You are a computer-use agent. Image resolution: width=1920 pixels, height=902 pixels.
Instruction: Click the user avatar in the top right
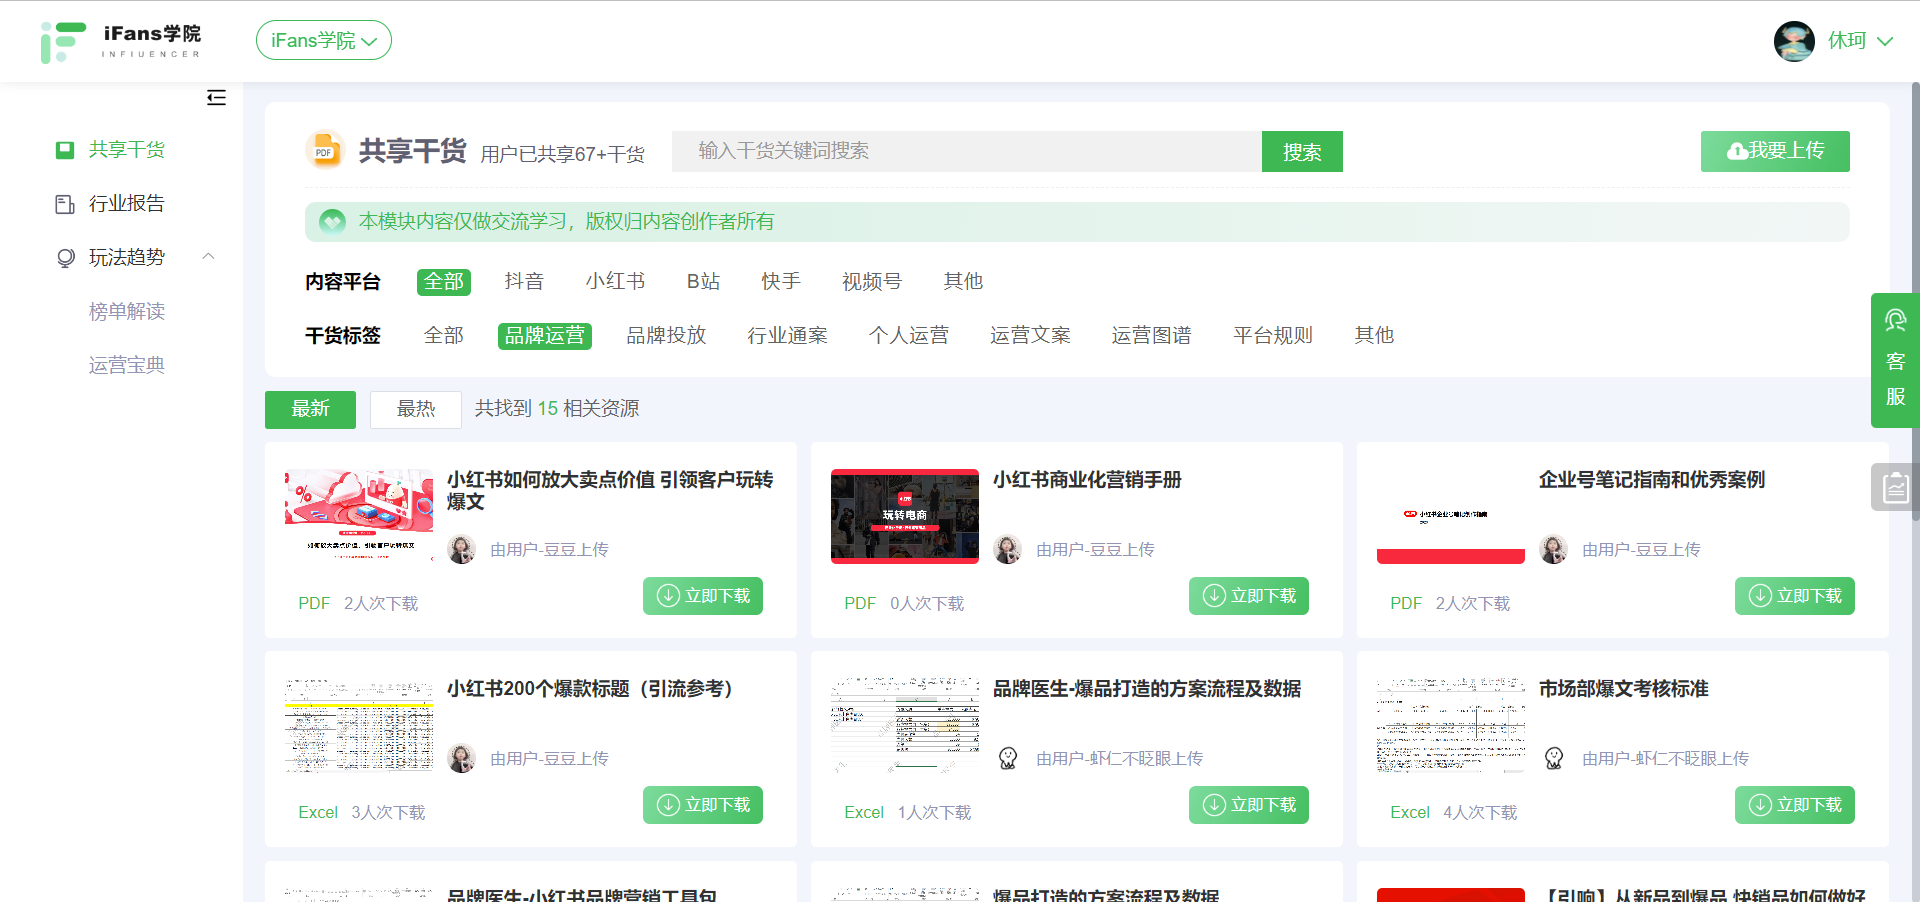(1794, 41)
